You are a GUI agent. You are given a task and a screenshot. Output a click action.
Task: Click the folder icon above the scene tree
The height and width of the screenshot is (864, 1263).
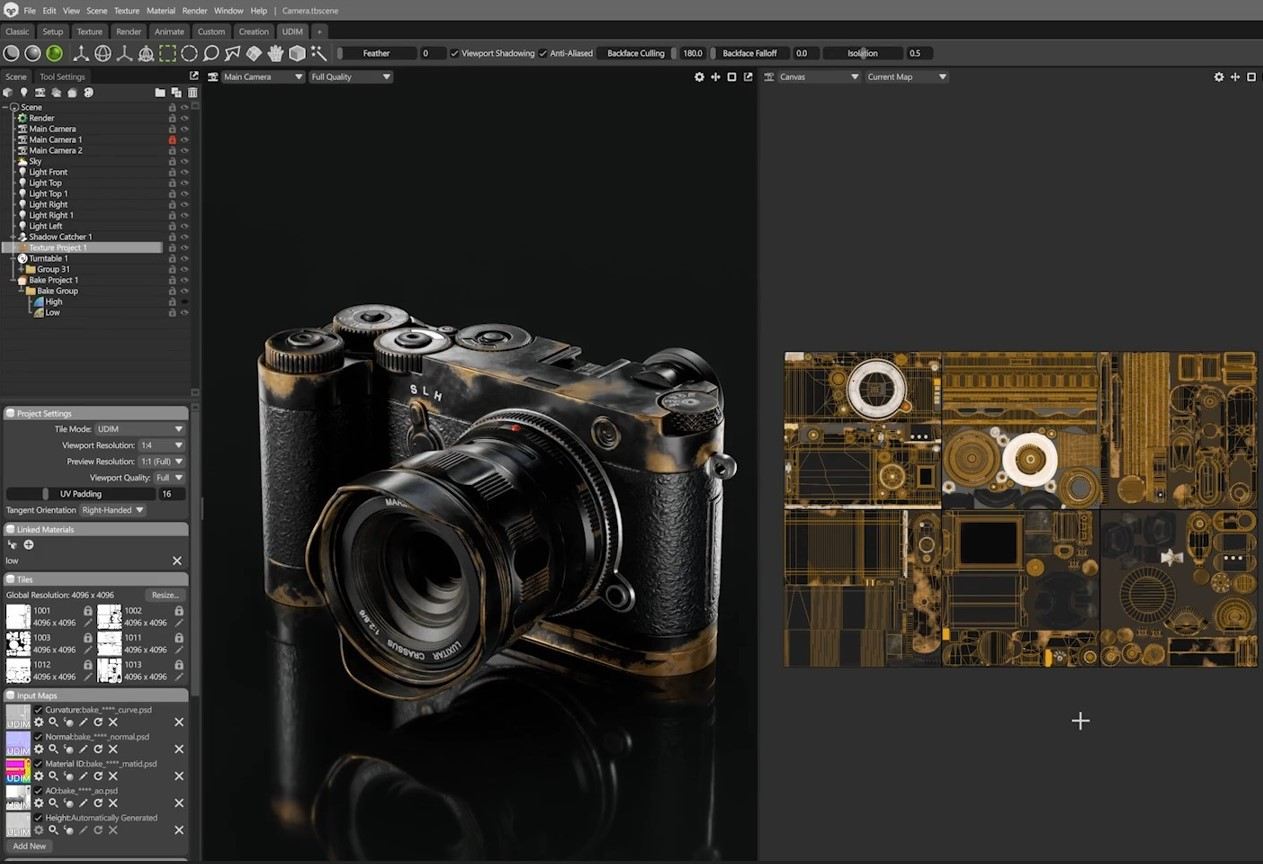pos(160,92)
